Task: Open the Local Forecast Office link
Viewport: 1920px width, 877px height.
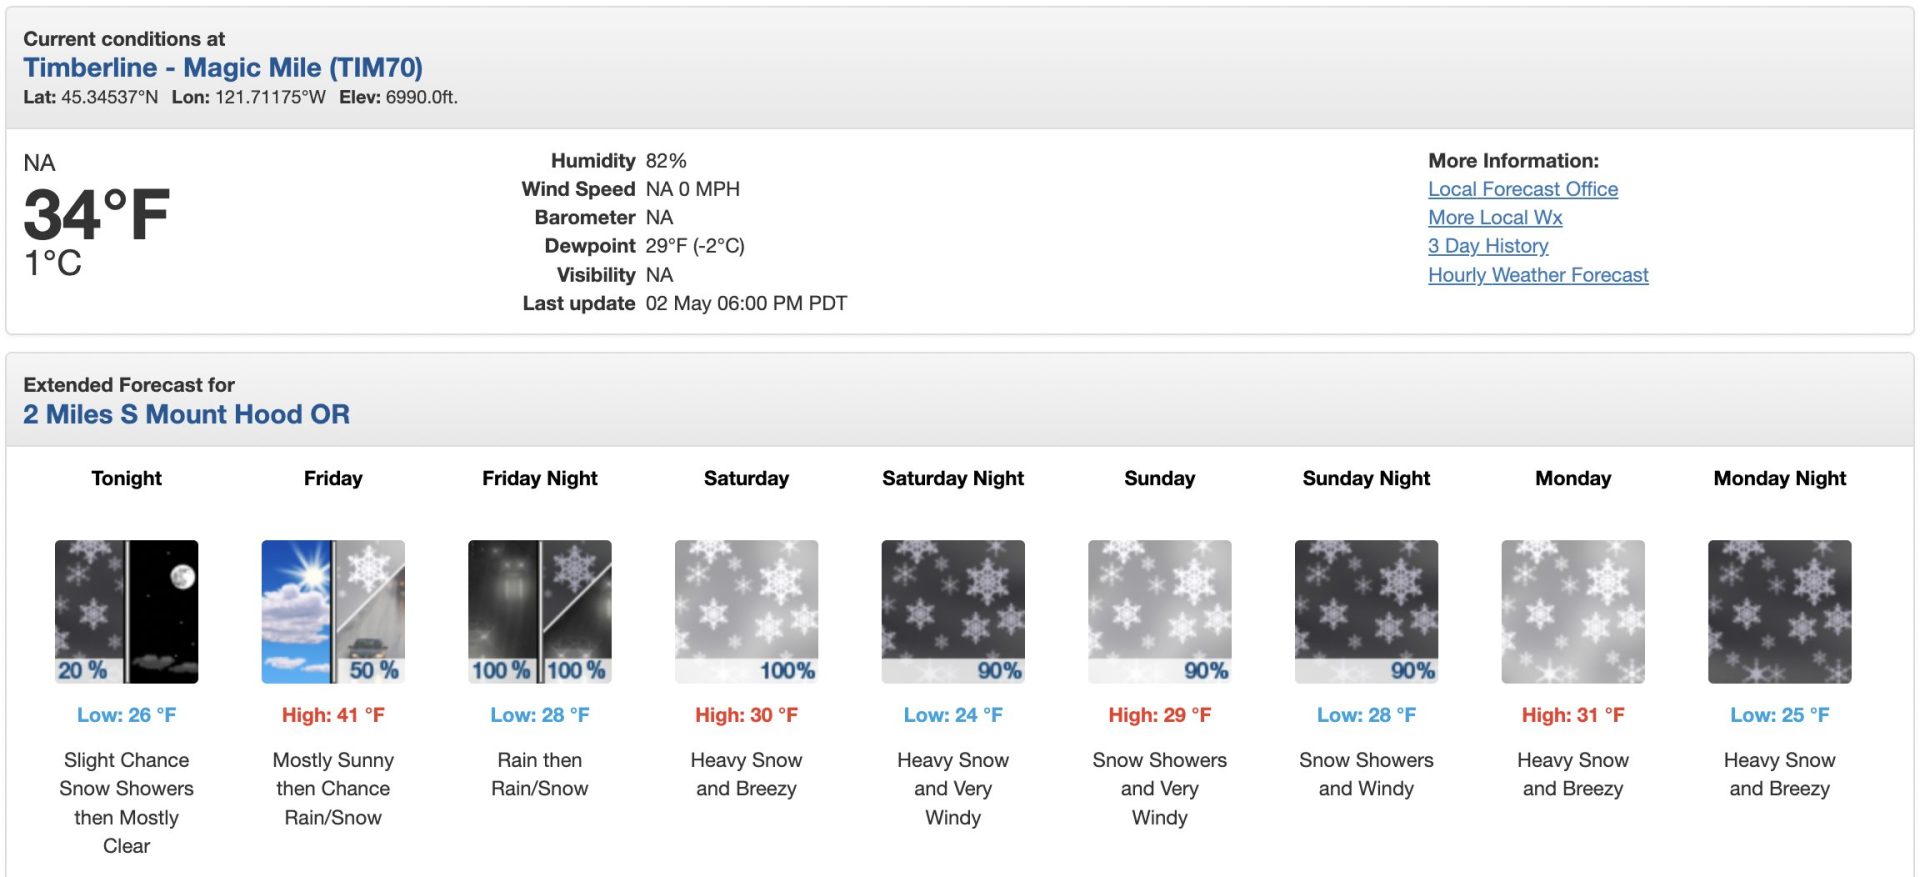Action: [x=1523, y=189]
